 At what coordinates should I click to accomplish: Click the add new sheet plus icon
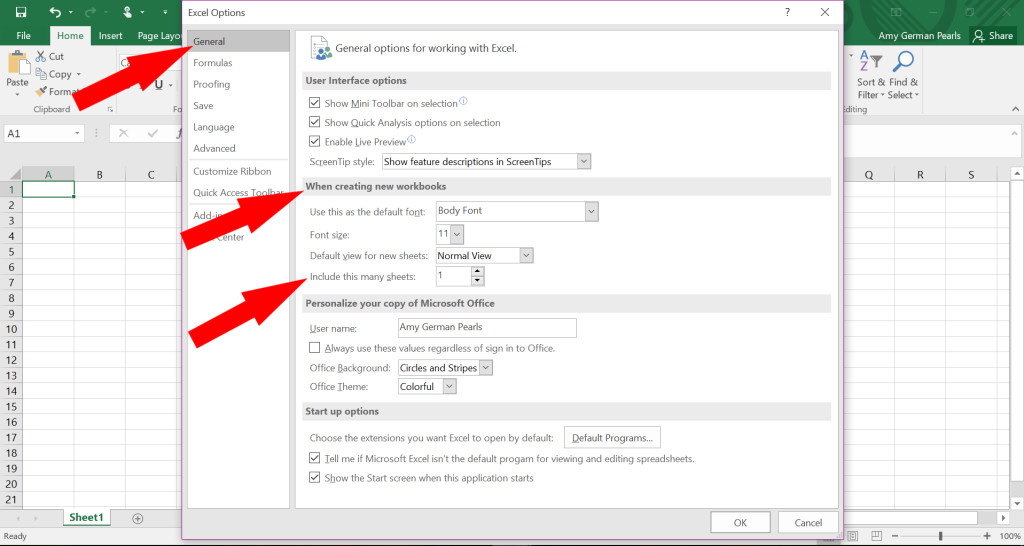click(x=138, y=518)
